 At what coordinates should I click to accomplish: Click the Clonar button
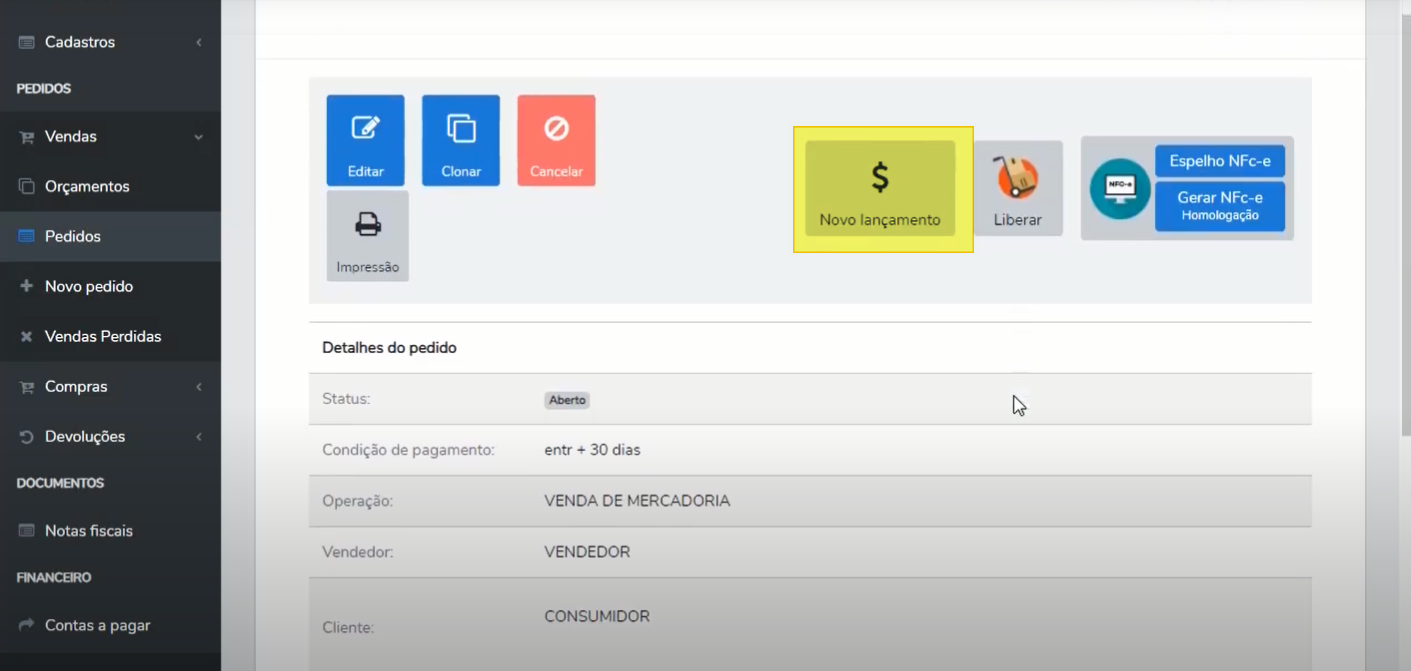tap(461, 140)
